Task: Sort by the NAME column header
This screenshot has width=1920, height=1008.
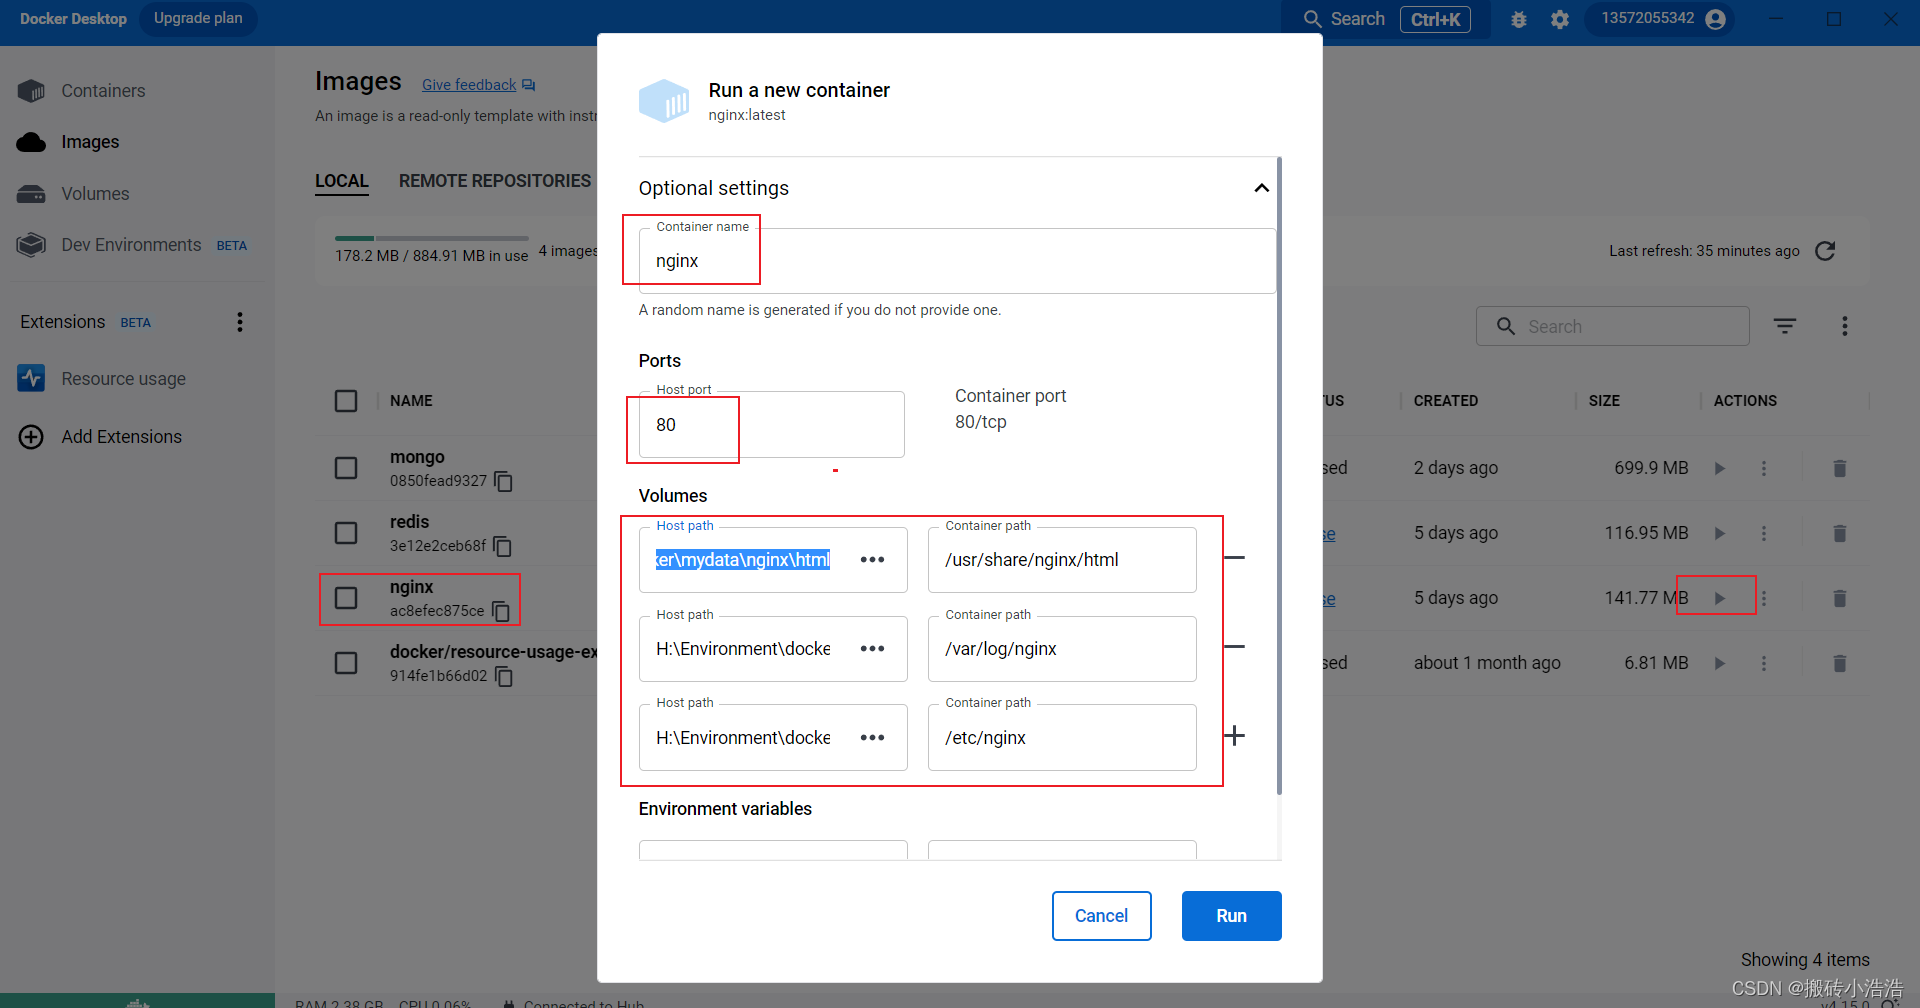Action: [x=411, y=401]
